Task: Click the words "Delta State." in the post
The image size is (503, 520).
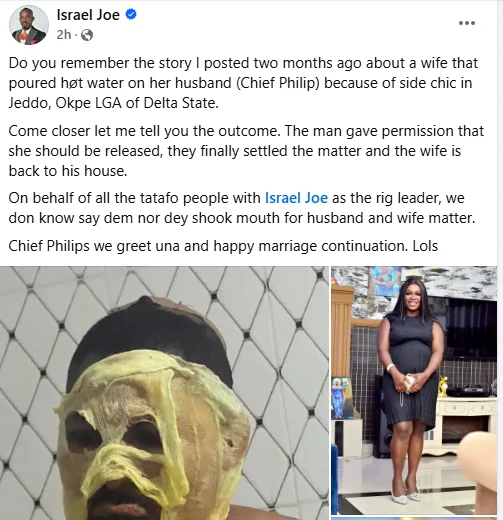Action: click(181, 103)
